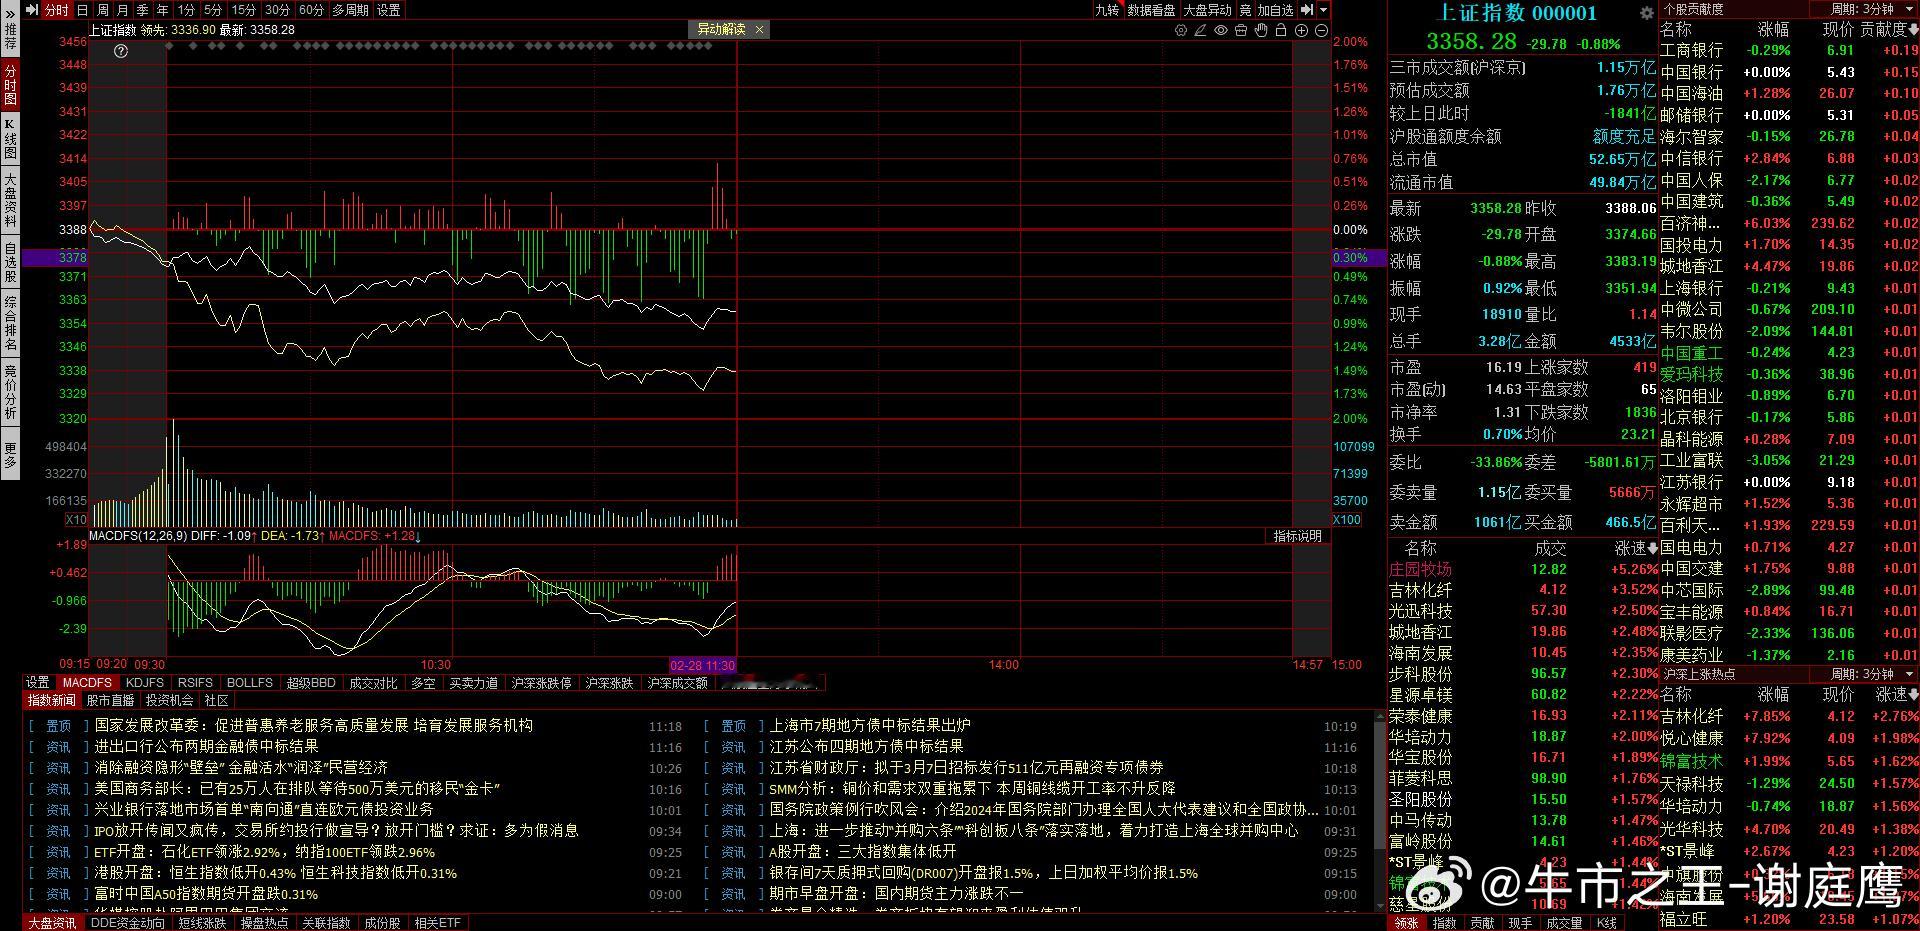The width and height of the screenshot is (1920, 931).
Task: Click the toolbox icon above the chart
Action: coord(1241,30)
